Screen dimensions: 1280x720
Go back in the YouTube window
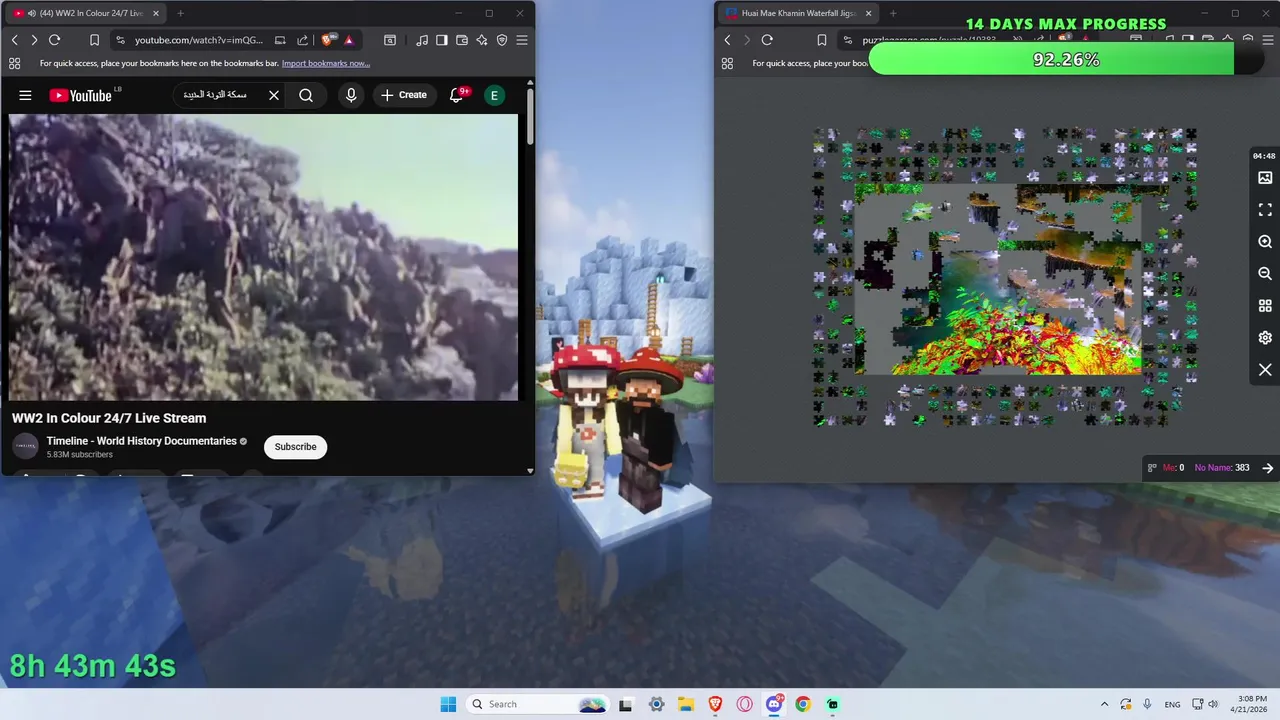(x=15, y=40)
